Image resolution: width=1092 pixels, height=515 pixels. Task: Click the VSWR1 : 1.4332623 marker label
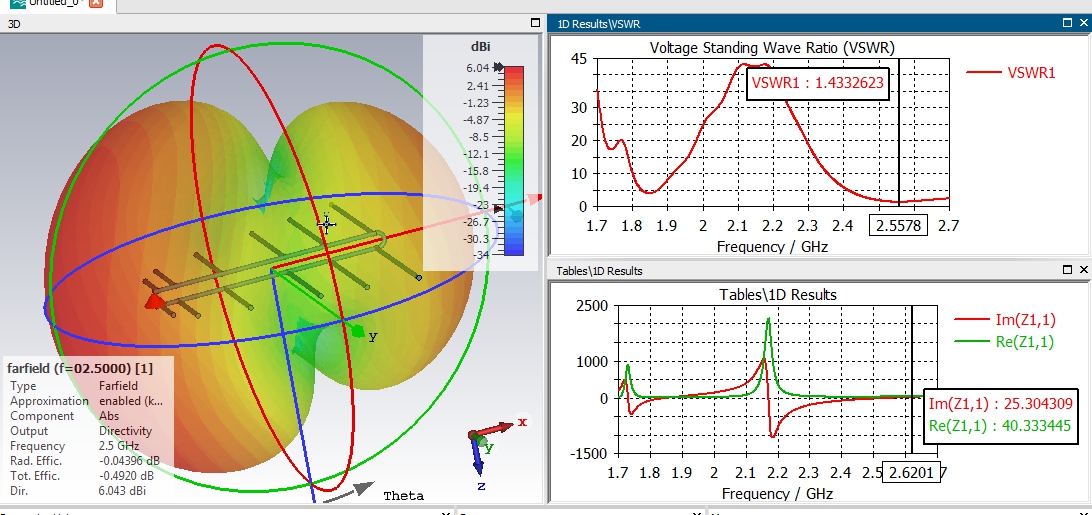(818, 83)
